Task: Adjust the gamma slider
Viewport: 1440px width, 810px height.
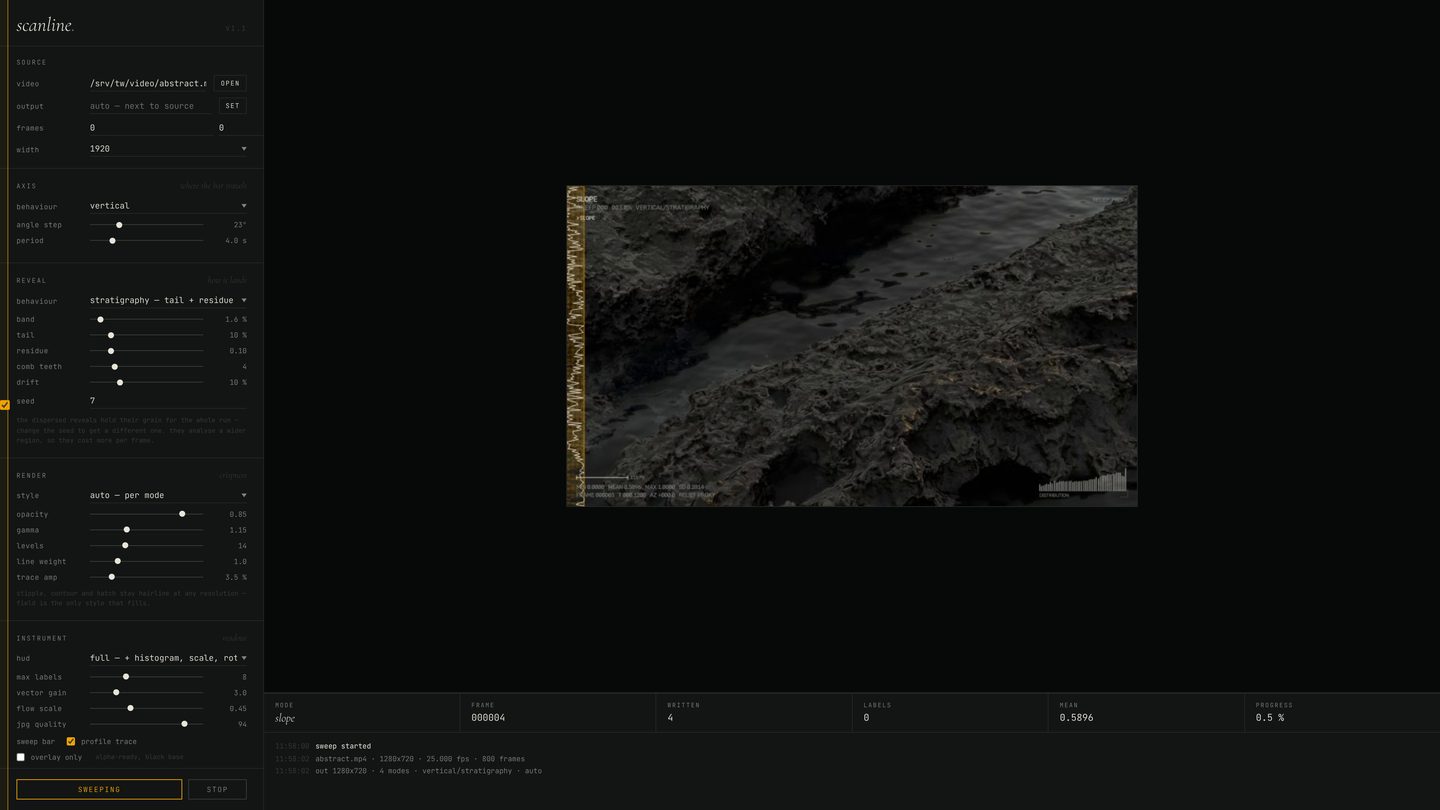Action: 146,530
